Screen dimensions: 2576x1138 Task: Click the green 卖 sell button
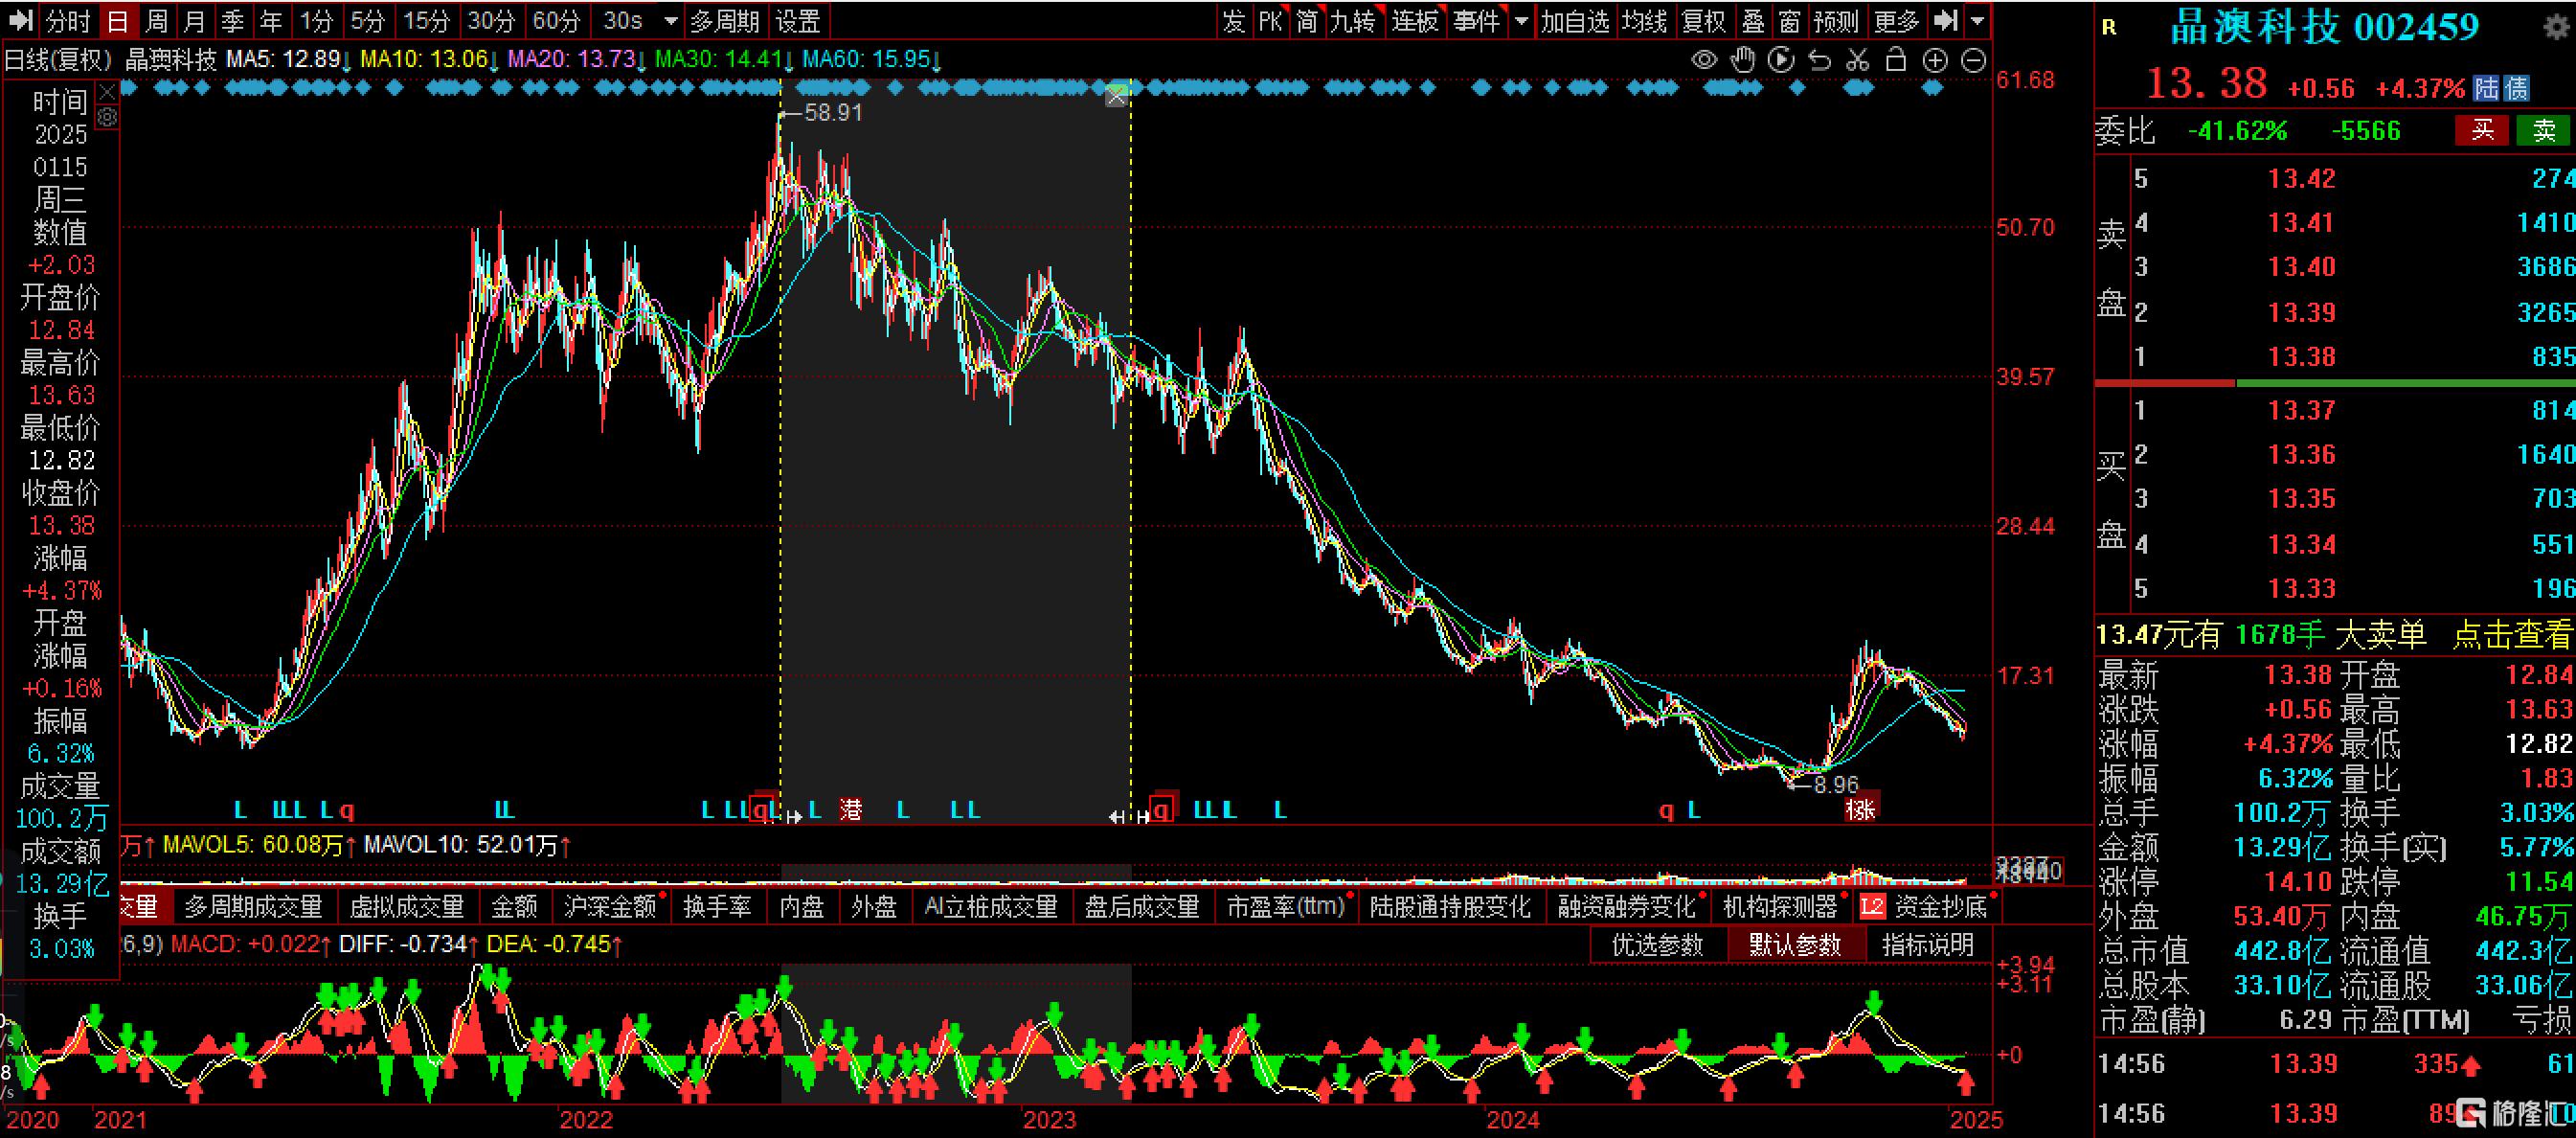point(2544,130)
